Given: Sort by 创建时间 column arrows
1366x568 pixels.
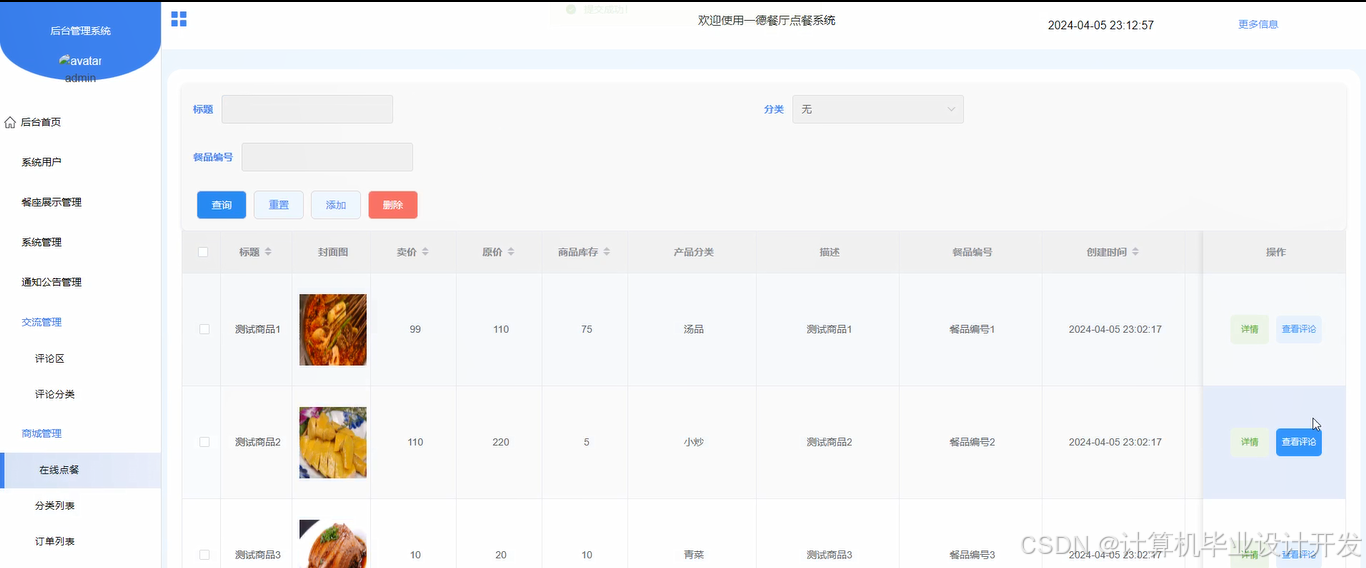Looking at the screenshot, I should [1135, 252].
